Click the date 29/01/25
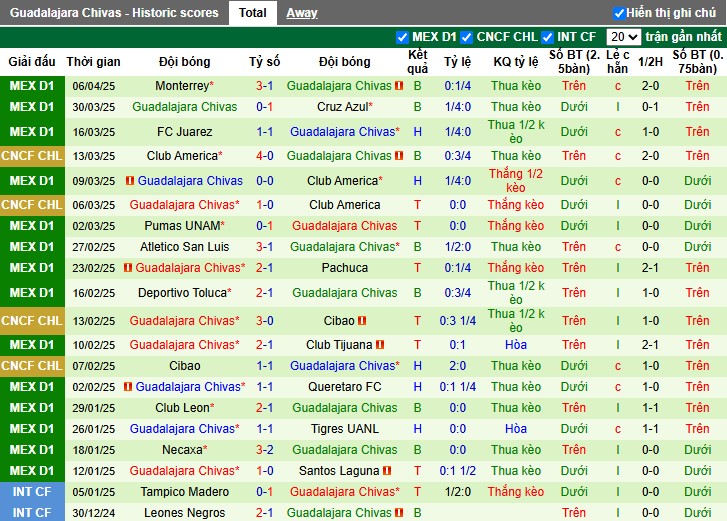727x521 pixels. tap(94, 408)
